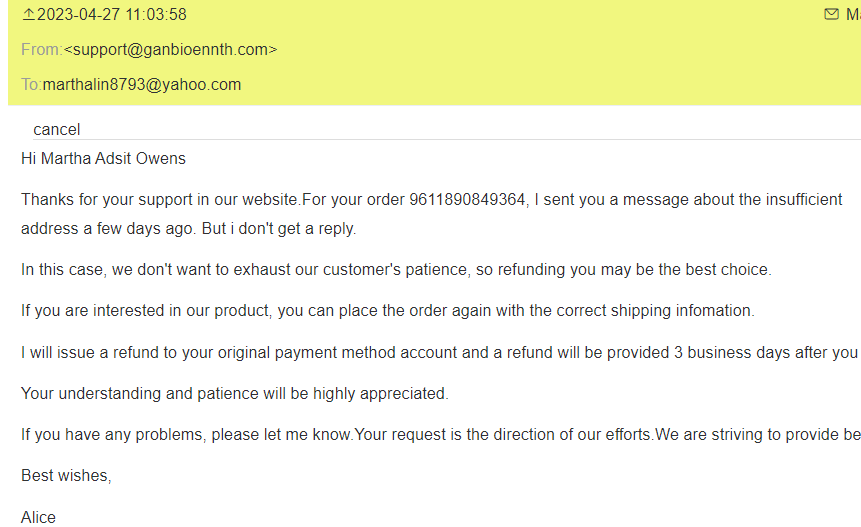Click the recipient address marthalin8793@yahoo.com
The image size is (861, 527).
tap(141, 84)
